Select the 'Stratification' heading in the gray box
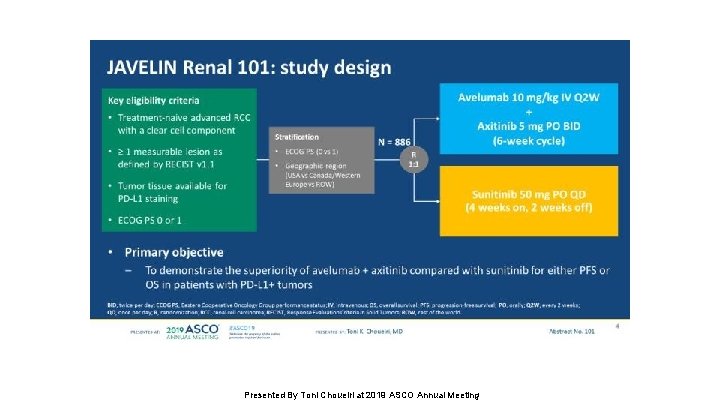This screenshot has width=720, height=405. pyautogui.click(x=296, y=137)
